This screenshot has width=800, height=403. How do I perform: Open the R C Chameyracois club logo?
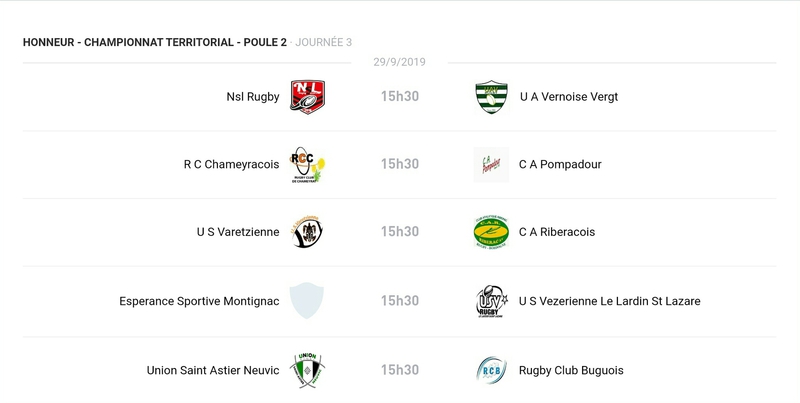tap(307, 164)
